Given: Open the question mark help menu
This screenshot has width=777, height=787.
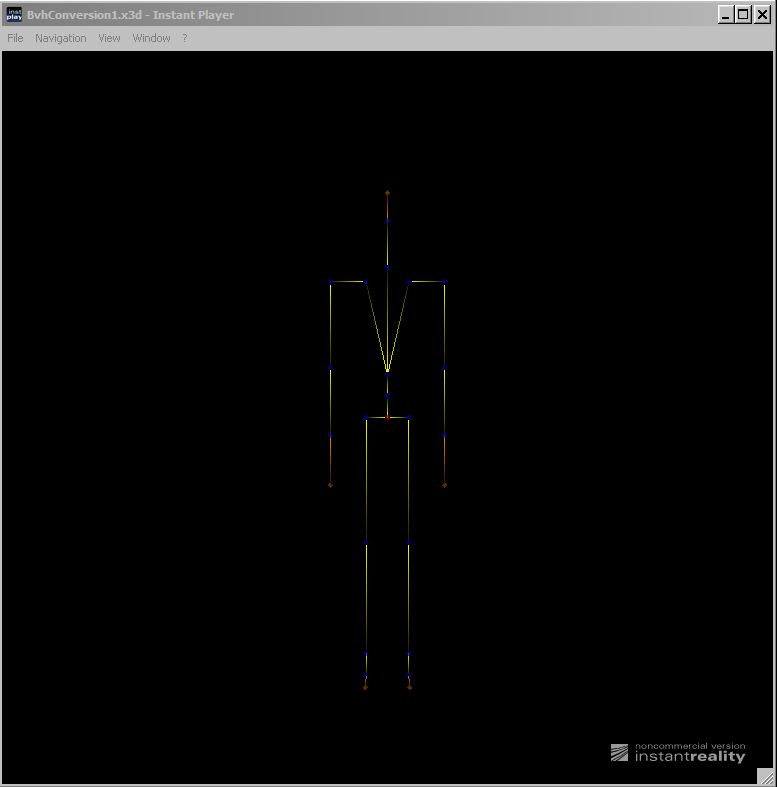Looking at the screenshot, I should pos(184,38).
